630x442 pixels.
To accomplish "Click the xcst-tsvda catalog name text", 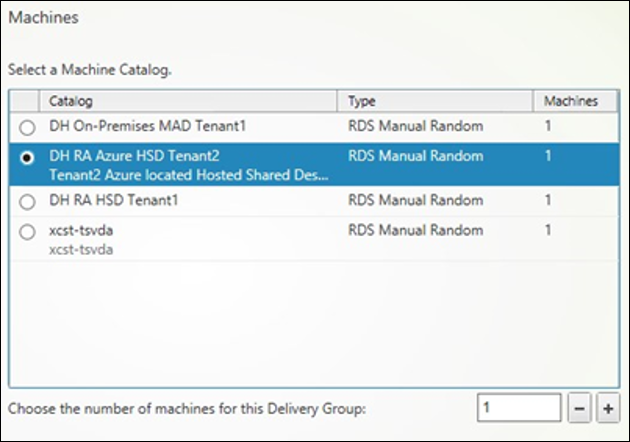I will (81, 230).
